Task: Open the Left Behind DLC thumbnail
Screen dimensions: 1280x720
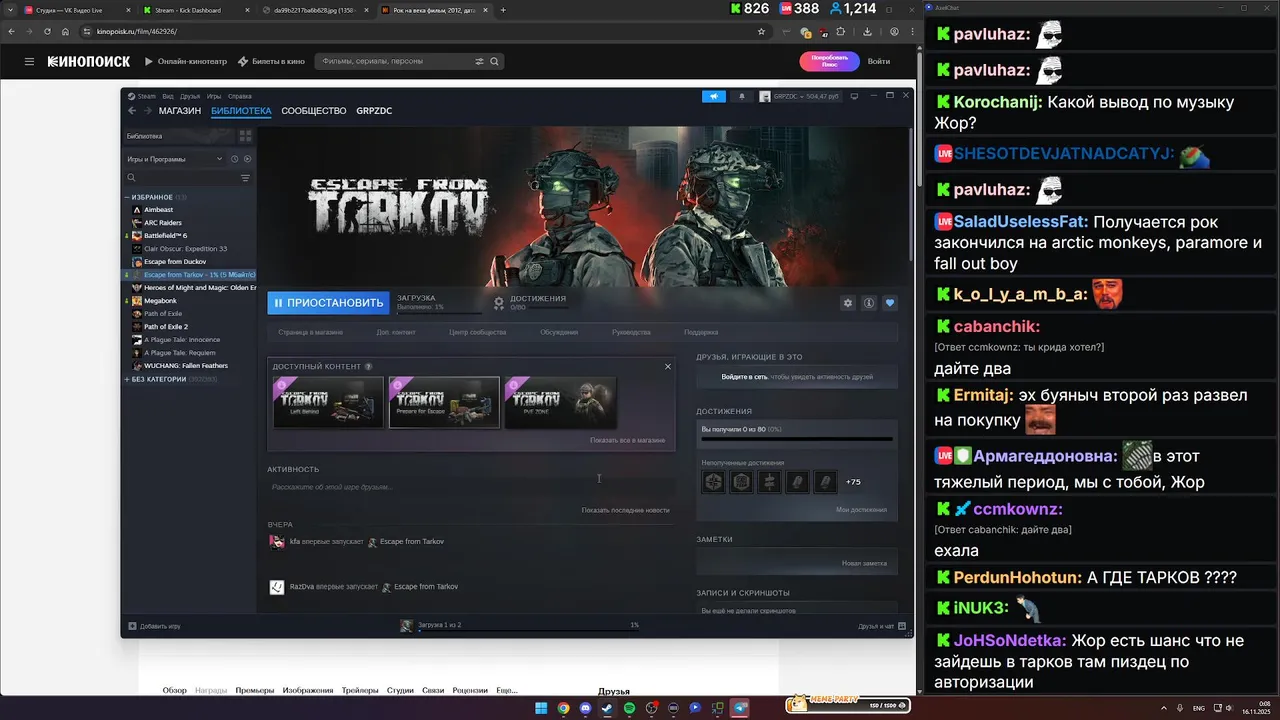Action: (328, 402)
